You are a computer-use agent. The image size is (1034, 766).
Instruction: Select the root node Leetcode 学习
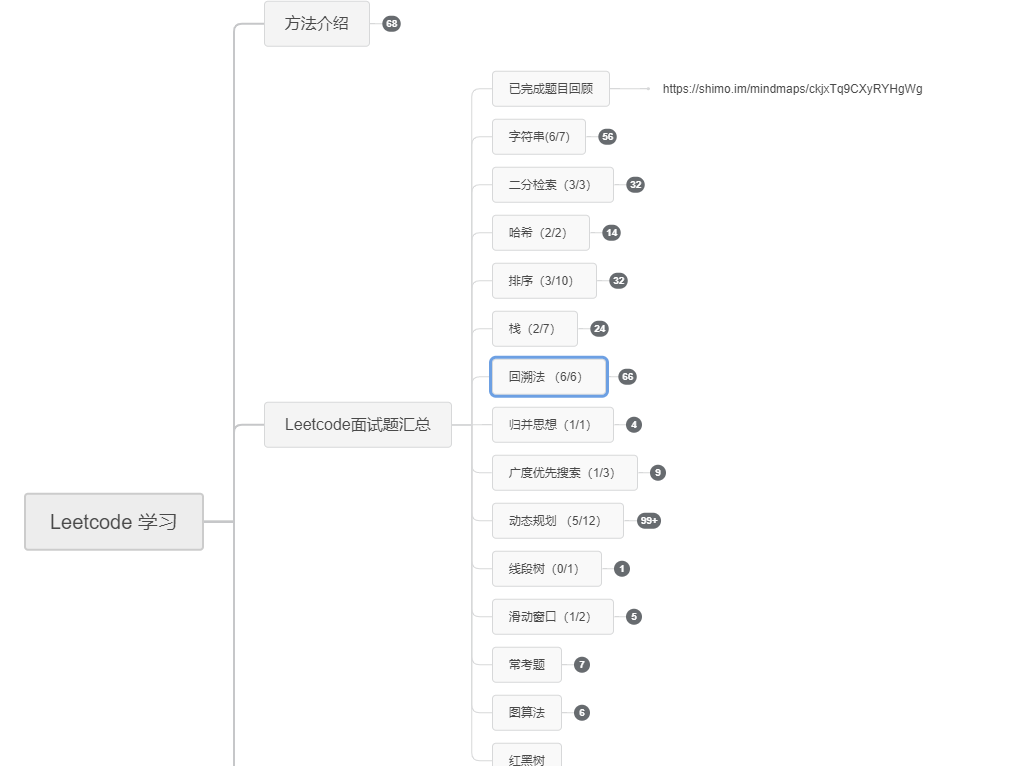[114, 521]
